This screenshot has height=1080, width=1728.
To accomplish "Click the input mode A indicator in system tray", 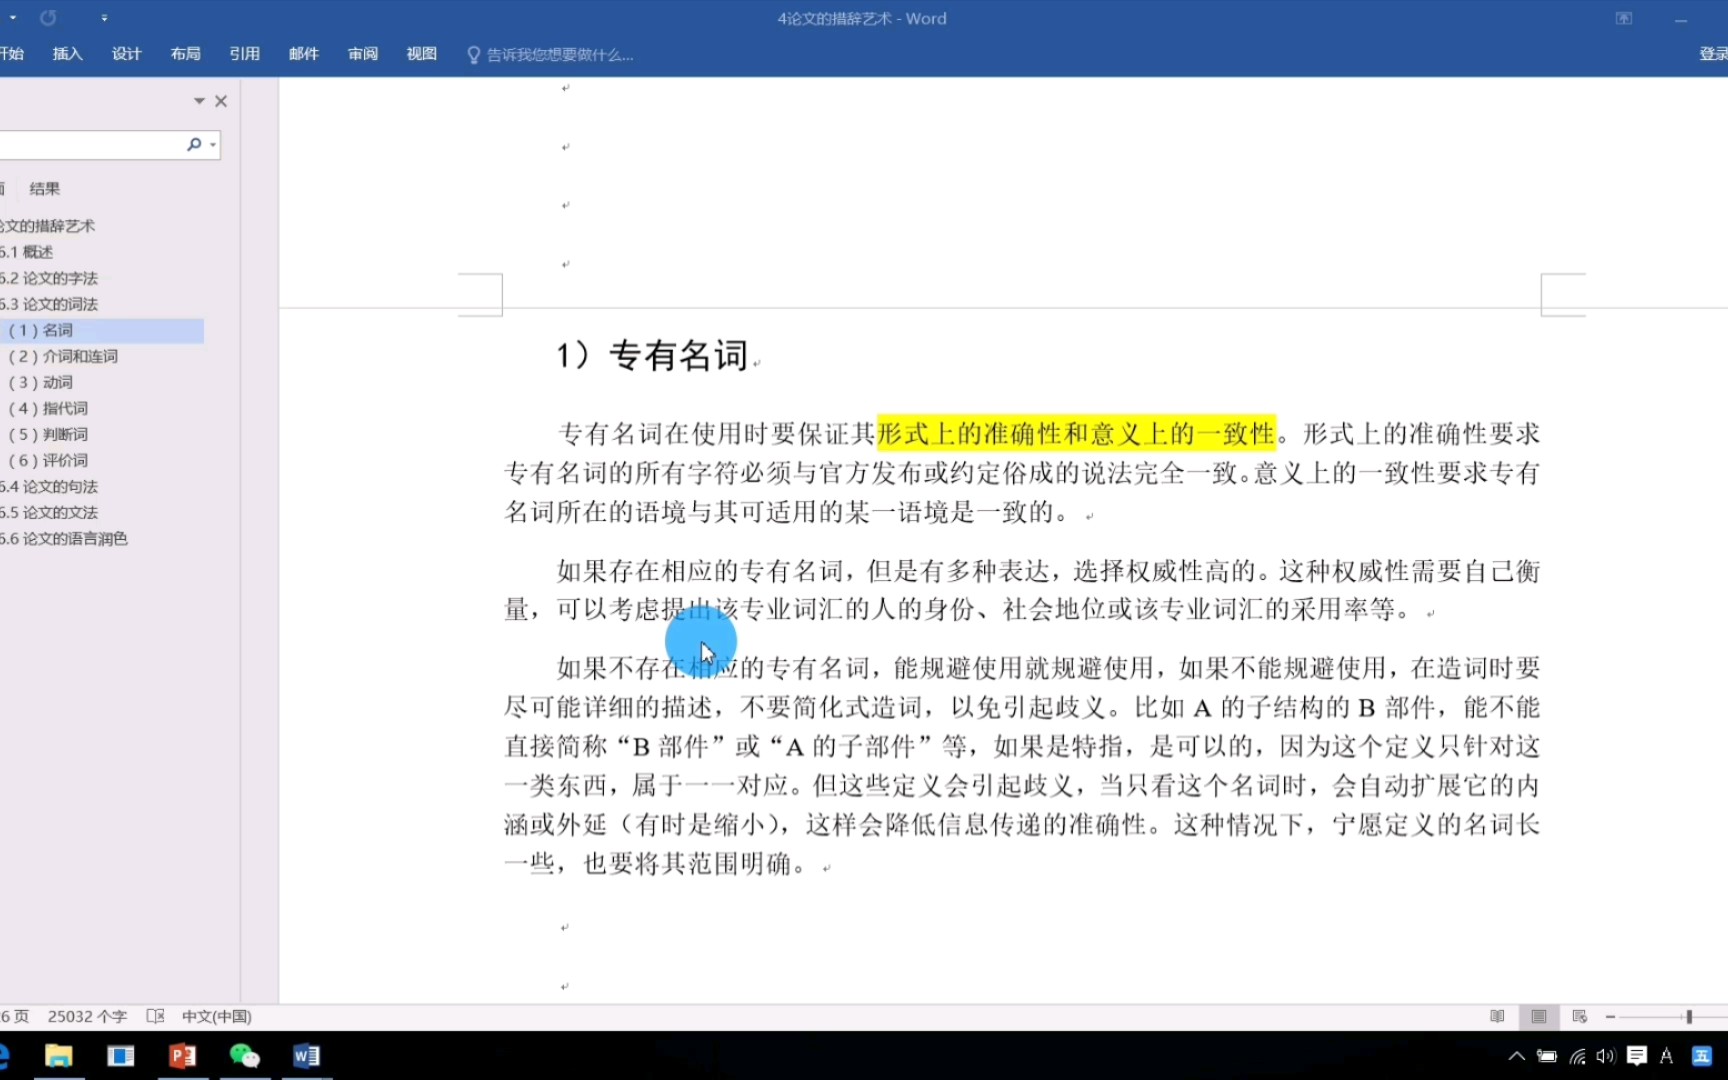I will 1666,1056.
